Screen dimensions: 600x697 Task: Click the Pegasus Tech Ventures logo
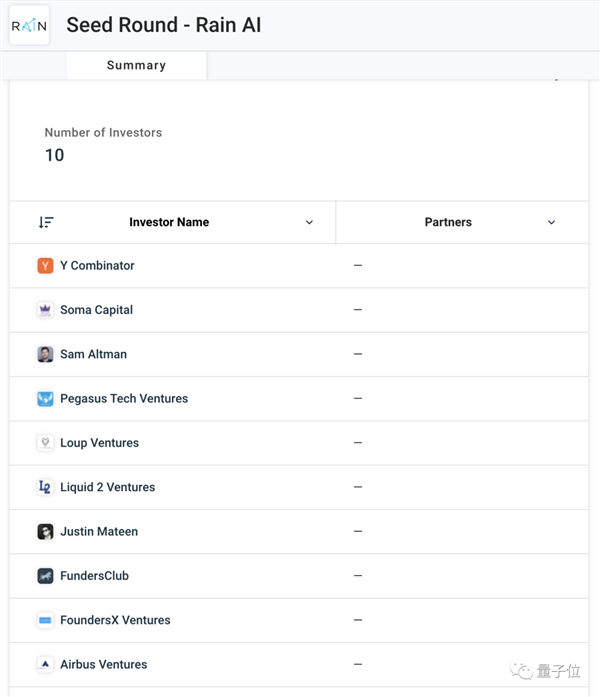[45, 399]
